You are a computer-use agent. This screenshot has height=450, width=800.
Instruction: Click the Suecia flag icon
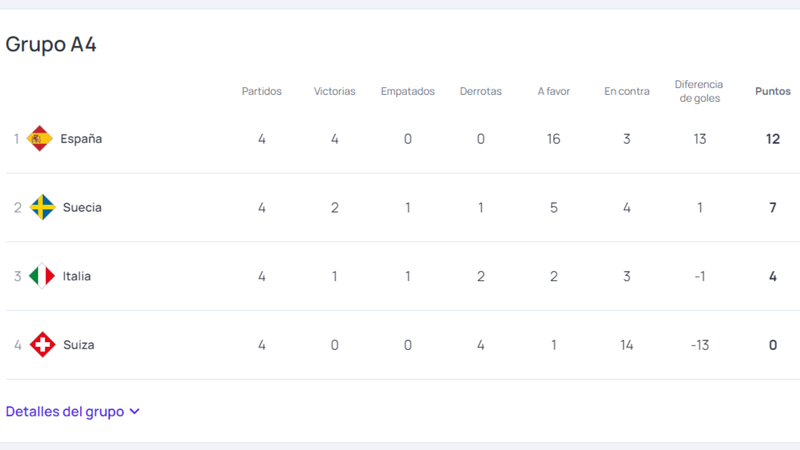(42, 208)
